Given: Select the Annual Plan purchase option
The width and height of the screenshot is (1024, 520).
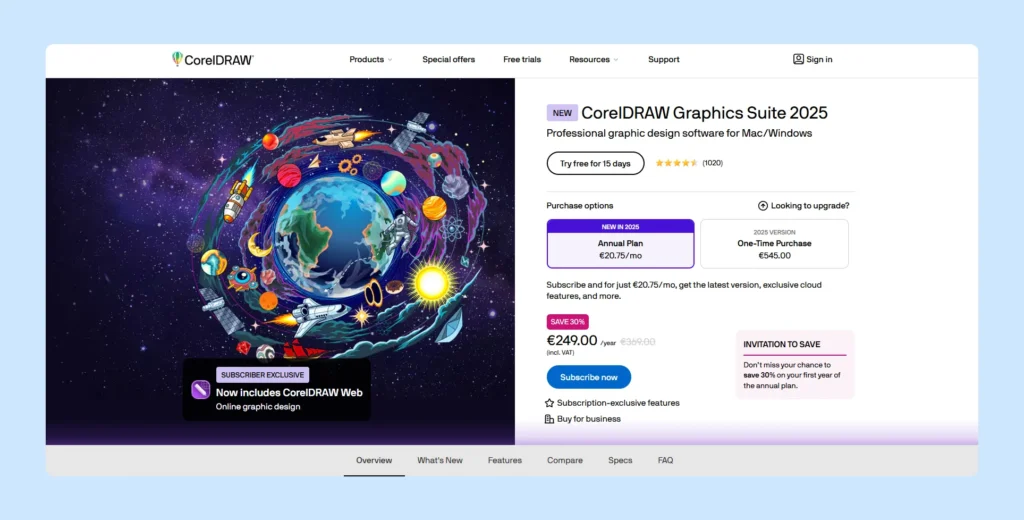Looking at the screenshot, I should [620, 244].
